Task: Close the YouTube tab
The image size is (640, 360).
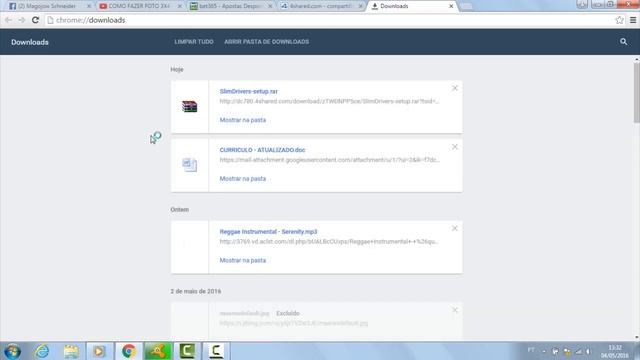Action: 180,6
